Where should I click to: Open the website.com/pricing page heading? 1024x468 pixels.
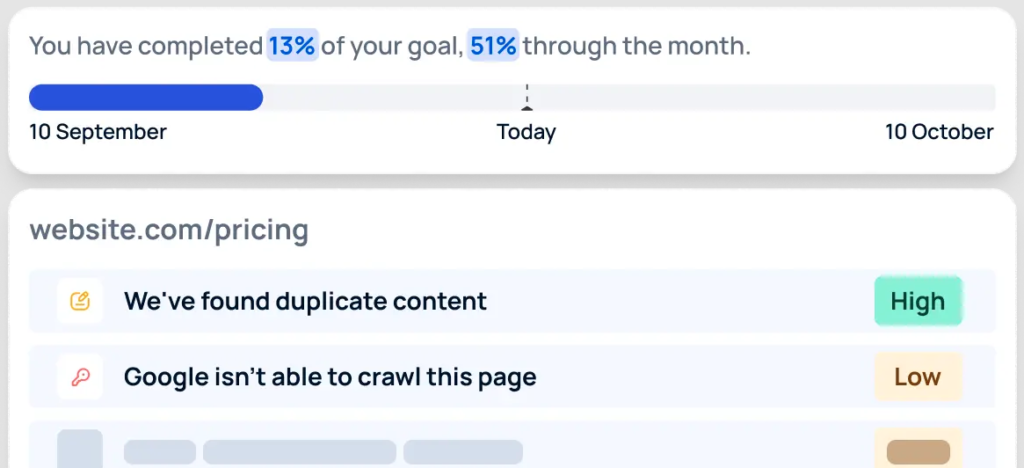tap(169, 230)
